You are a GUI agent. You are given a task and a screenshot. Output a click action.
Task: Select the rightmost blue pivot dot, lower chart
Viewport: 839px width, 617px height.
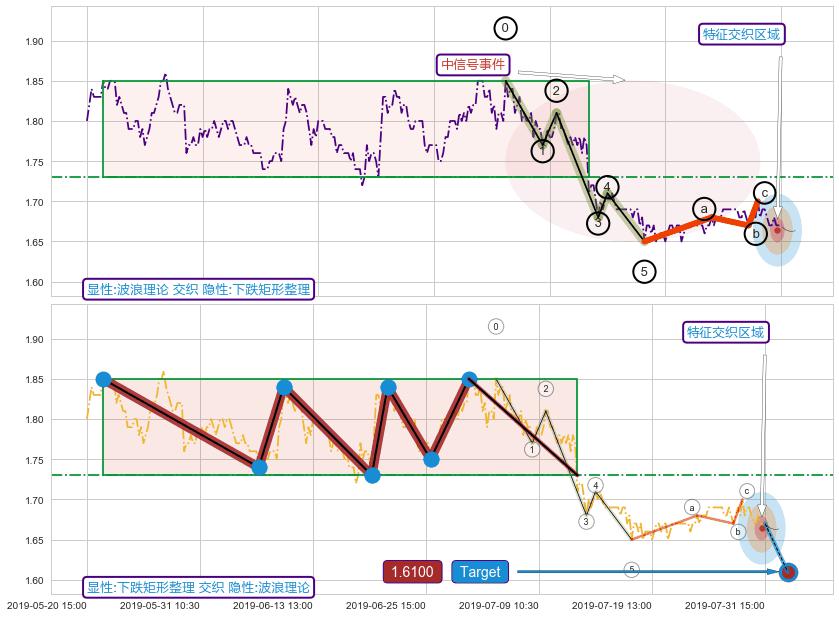469,379
